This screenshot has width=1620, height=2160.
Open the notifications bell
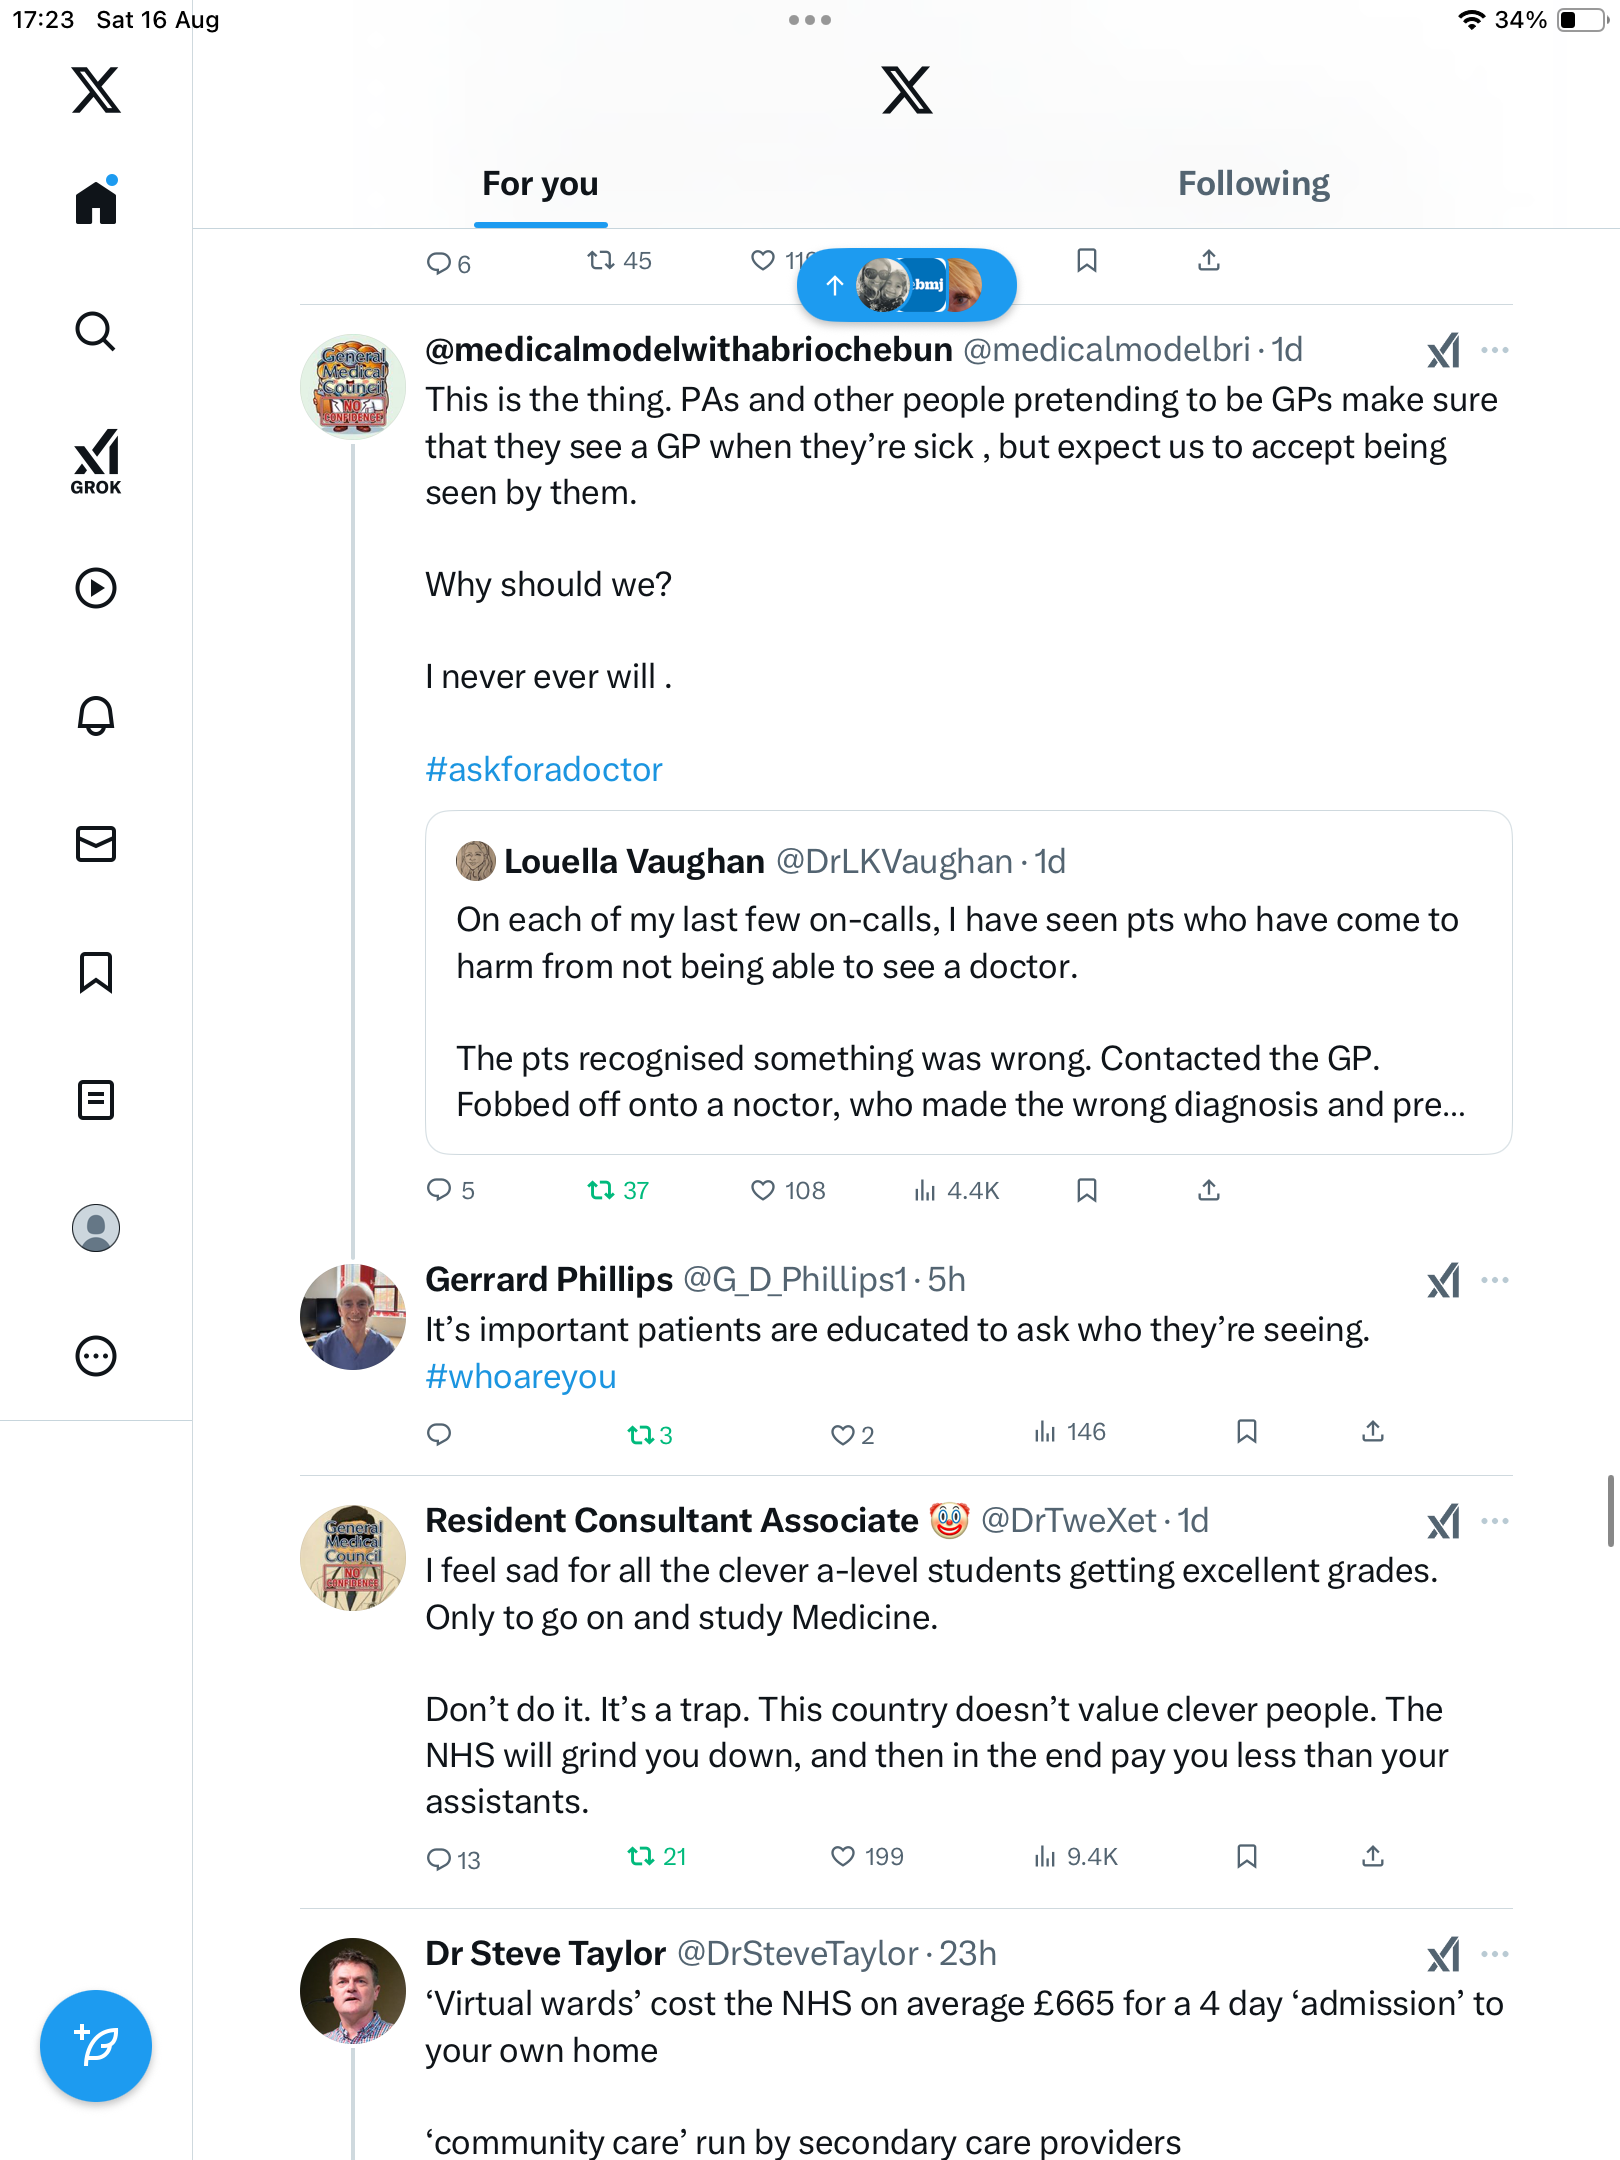coord(96,716)
